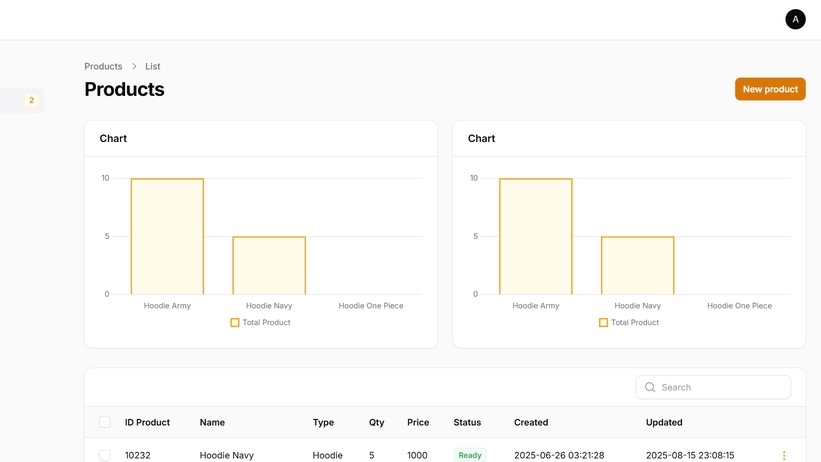Click the search magnifier icon

(x=650, y=387)
